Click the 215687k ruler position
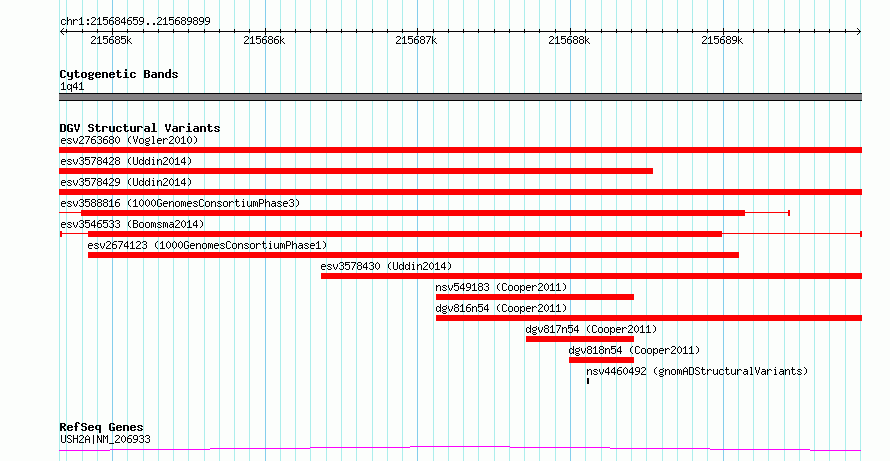890x461 pixels. tap(417, 40)
